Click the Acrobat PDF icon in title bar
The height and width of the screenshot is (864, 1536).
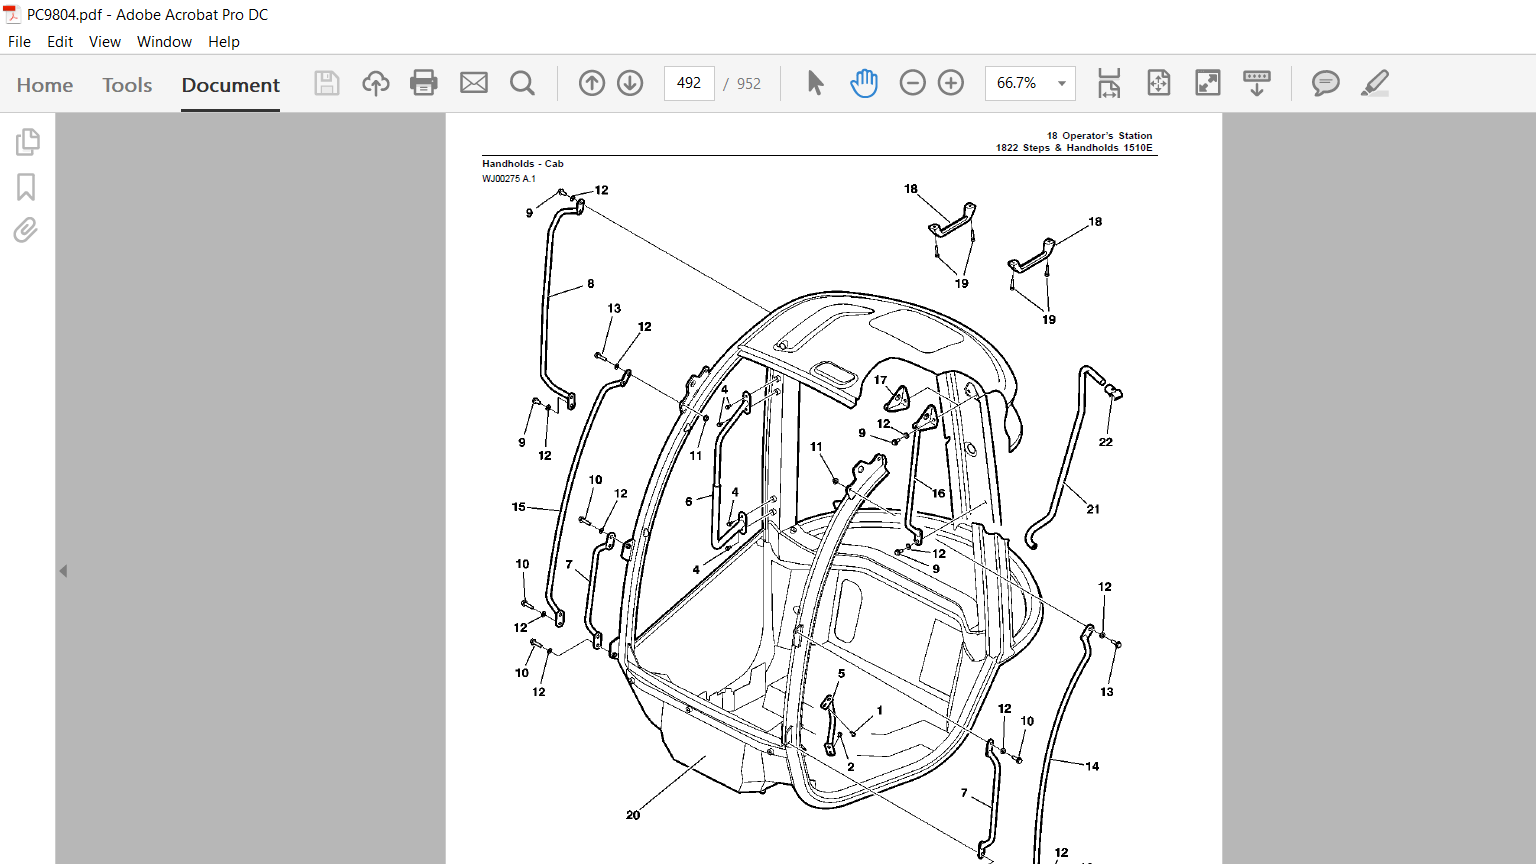(x=12, y=15)
